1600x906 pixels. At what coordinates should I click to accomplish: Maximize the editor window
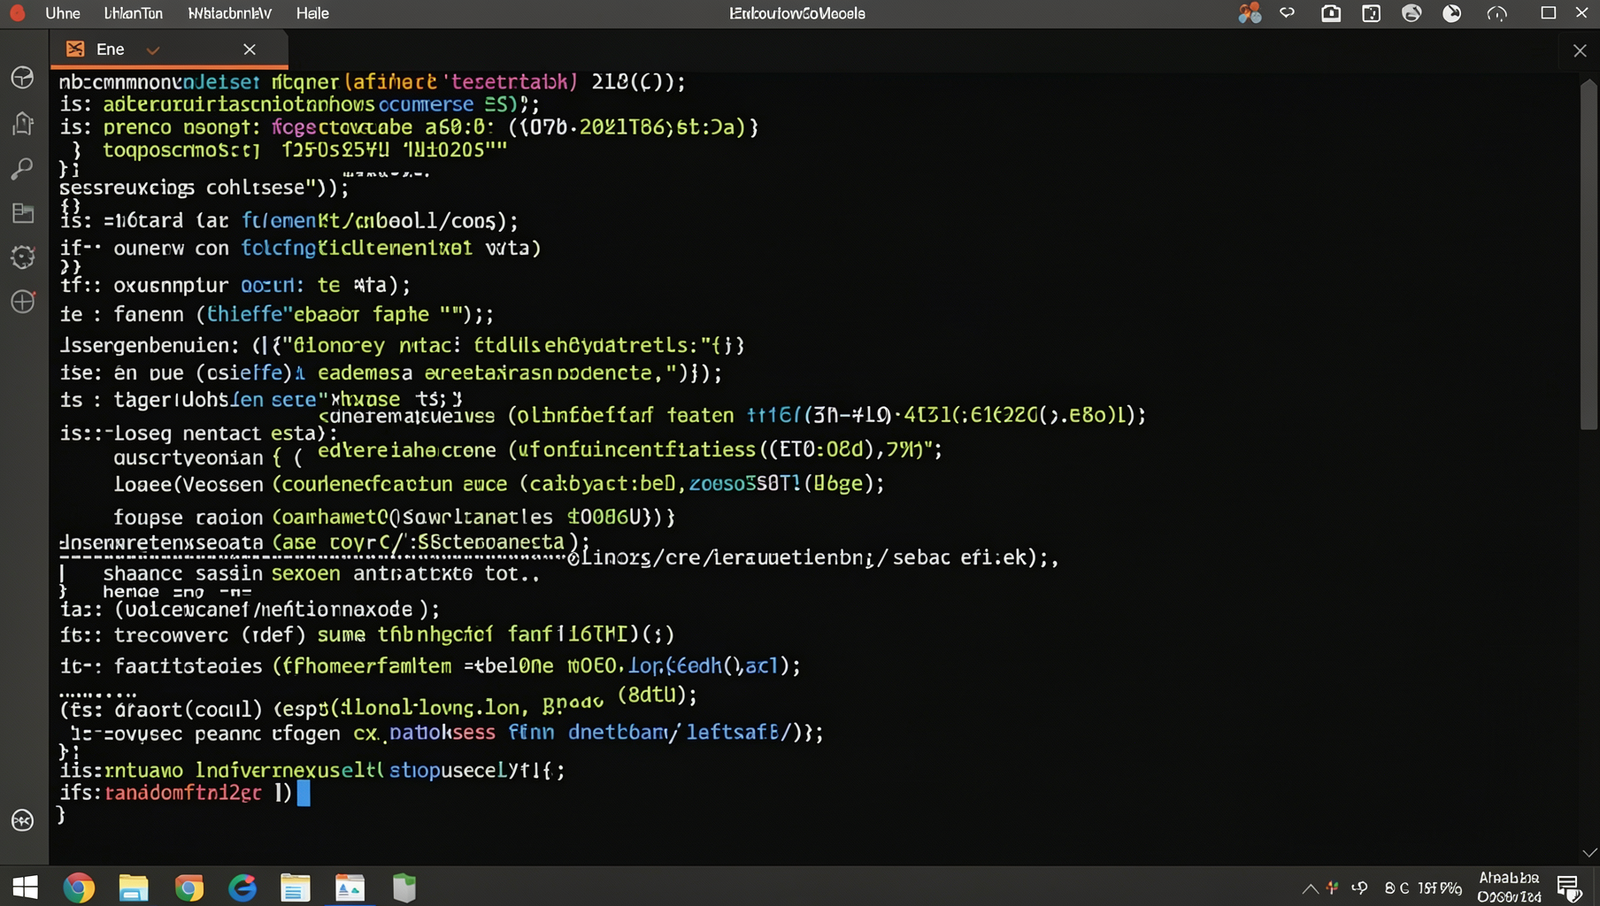point(1548,13)
